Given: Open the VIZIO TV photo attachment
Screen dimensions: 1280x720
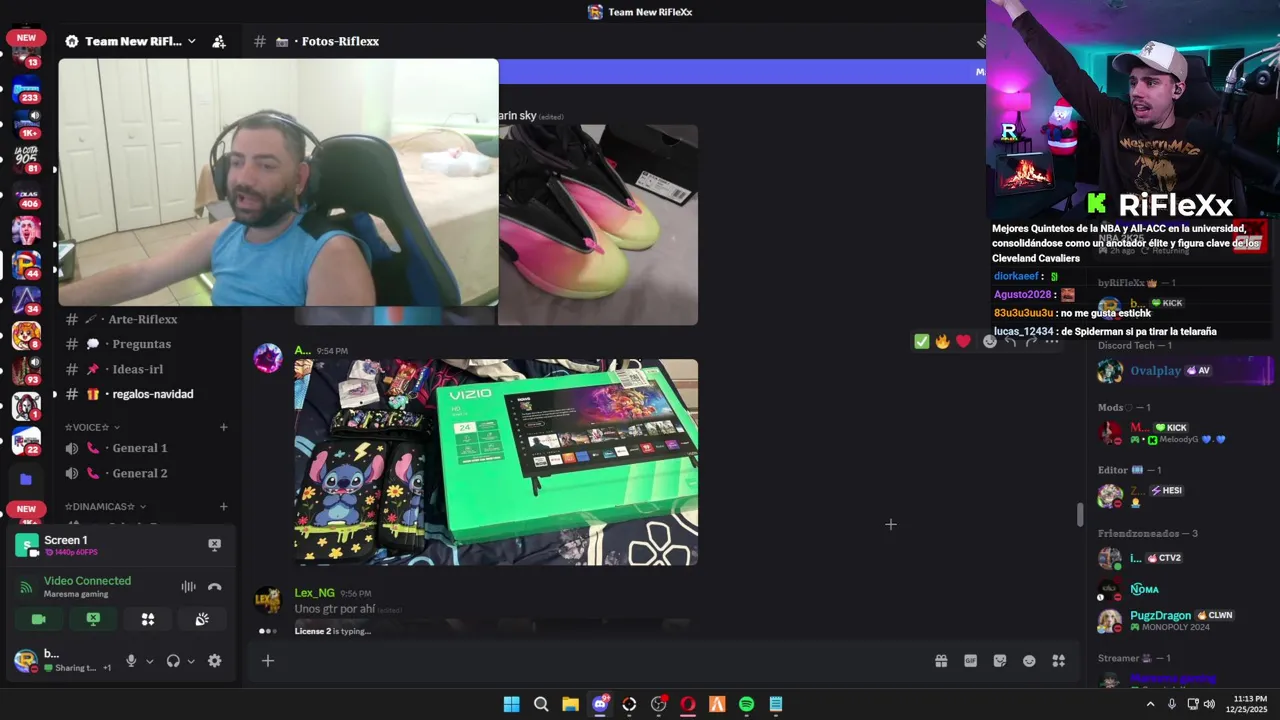Looking at the screenshot, I should tap(496, 462).
